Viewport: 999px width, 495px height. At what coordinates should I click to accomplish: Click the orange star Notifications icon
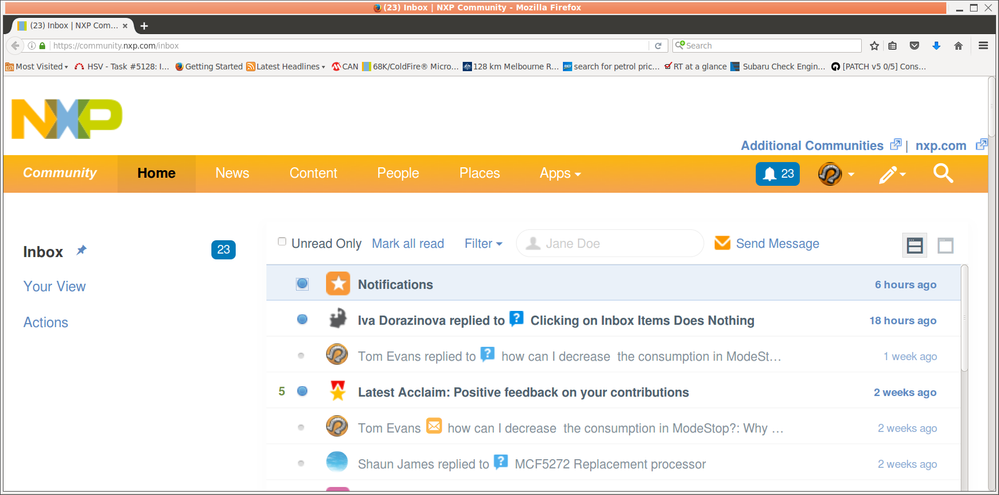(x=338, y=284)
